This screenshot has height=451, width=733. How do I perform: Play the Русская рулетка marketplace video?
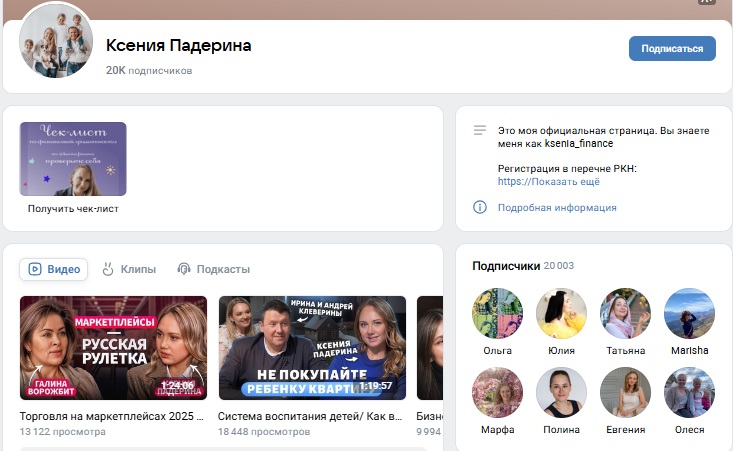[x=113, y=348]
